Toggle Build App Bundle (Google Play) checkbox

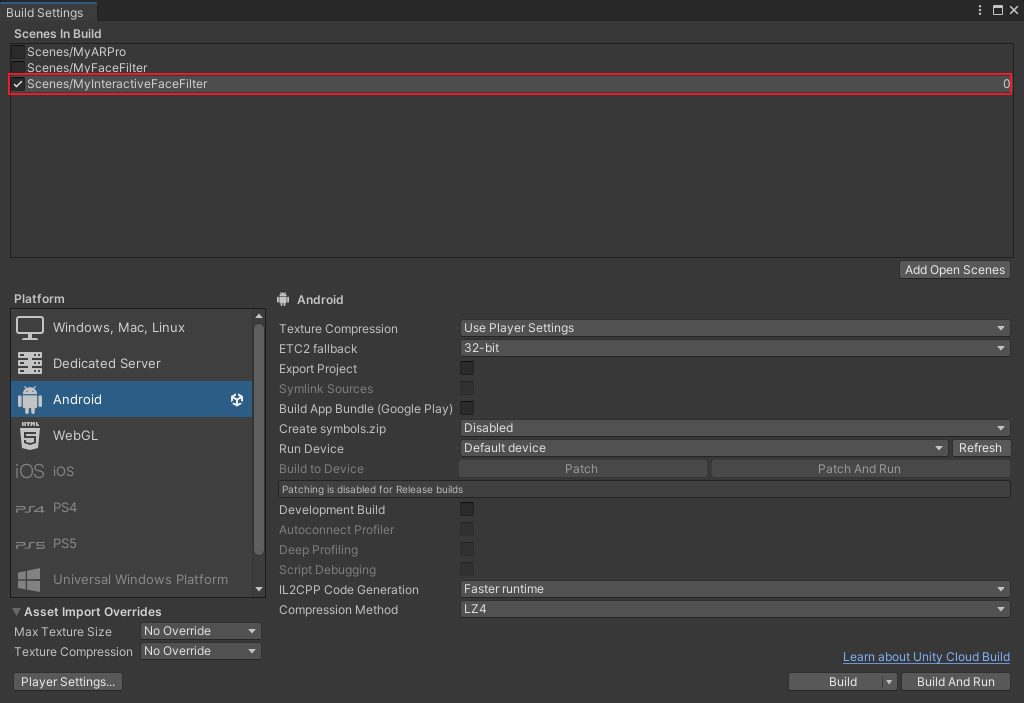point(467,408)
